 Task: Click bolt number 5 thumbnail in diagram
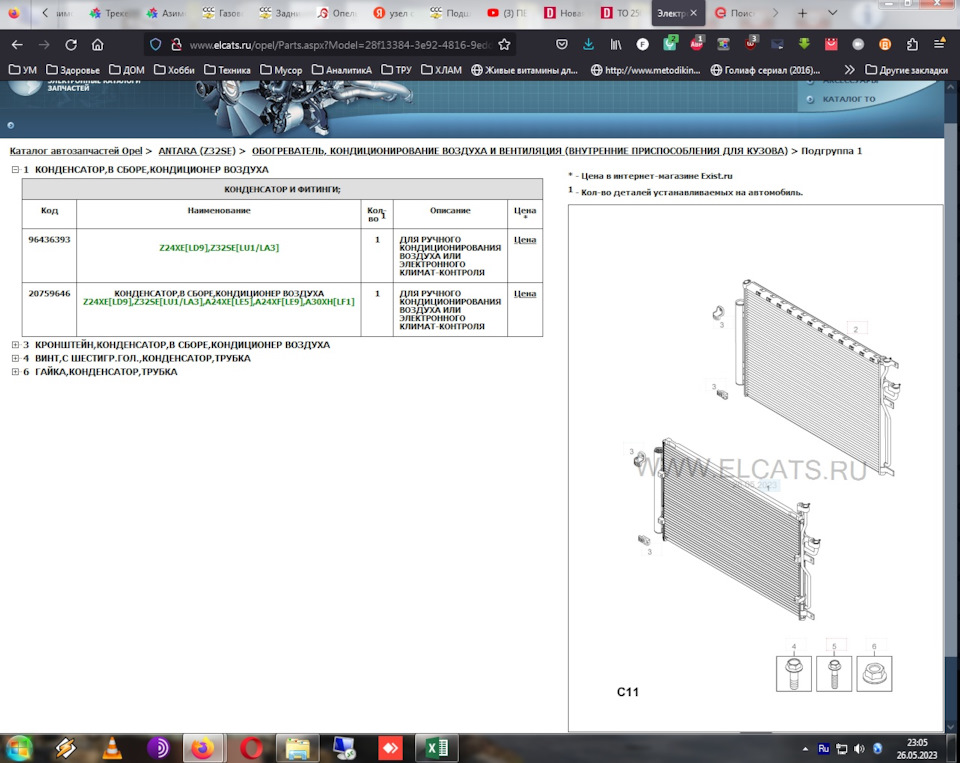(x=834, y=673)
